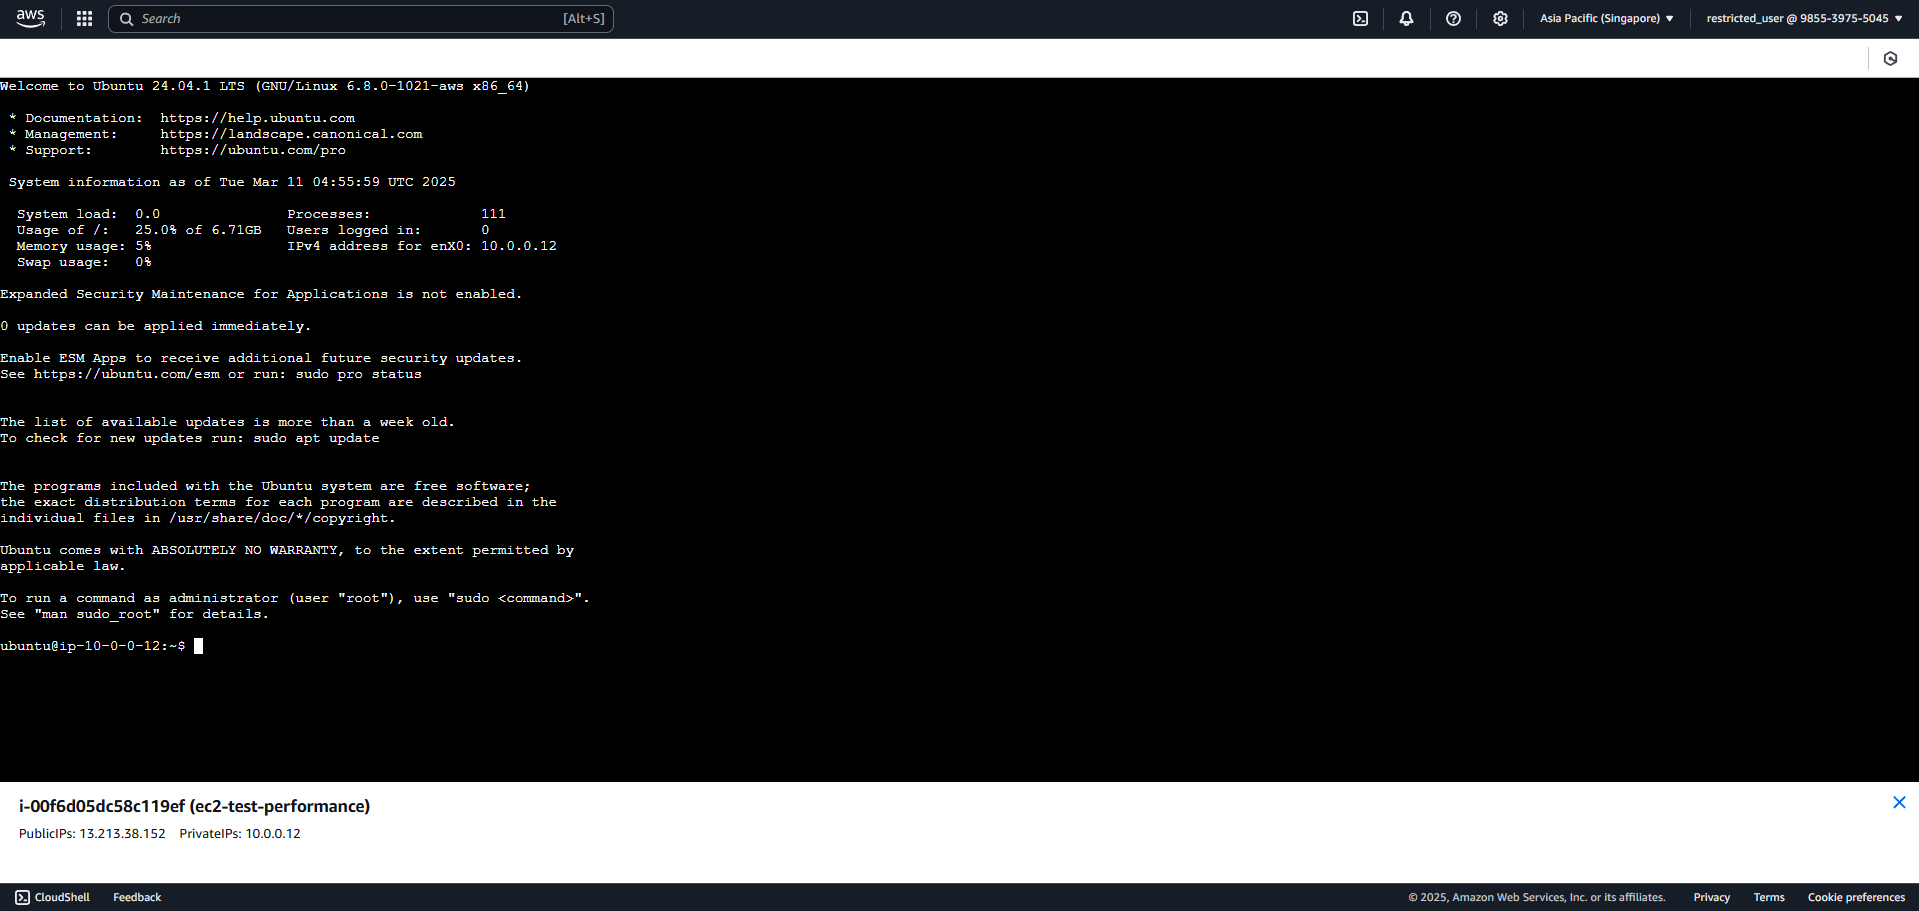1919x911 pixels.
Task: Open the Terms link
Action: 1768,897
